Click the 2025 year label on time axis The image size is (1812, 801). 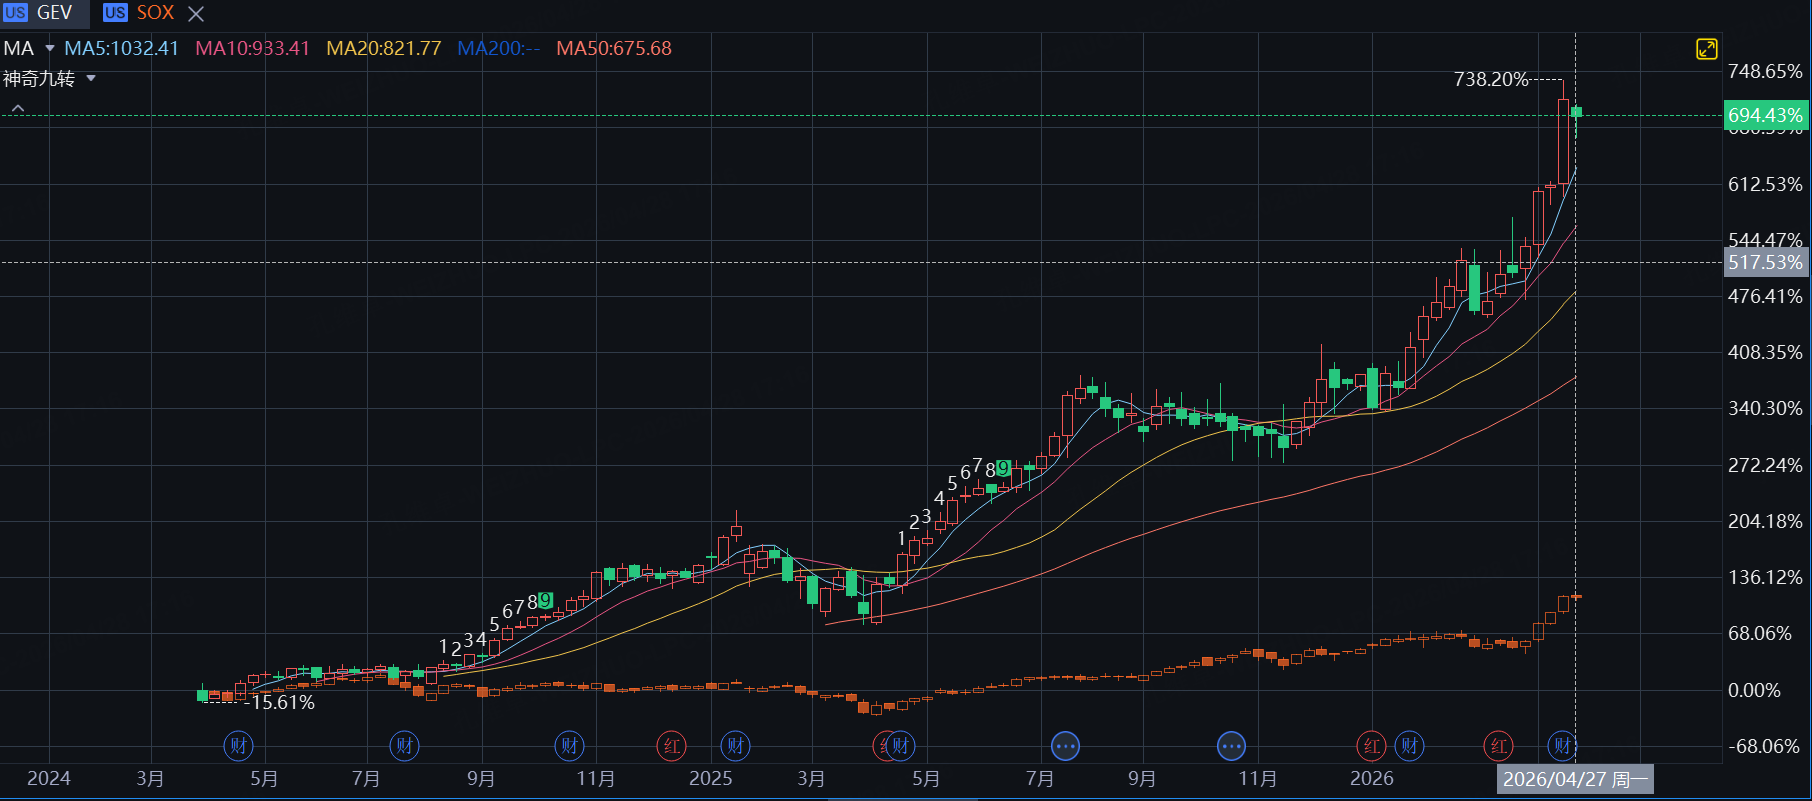tap(710, 778)
